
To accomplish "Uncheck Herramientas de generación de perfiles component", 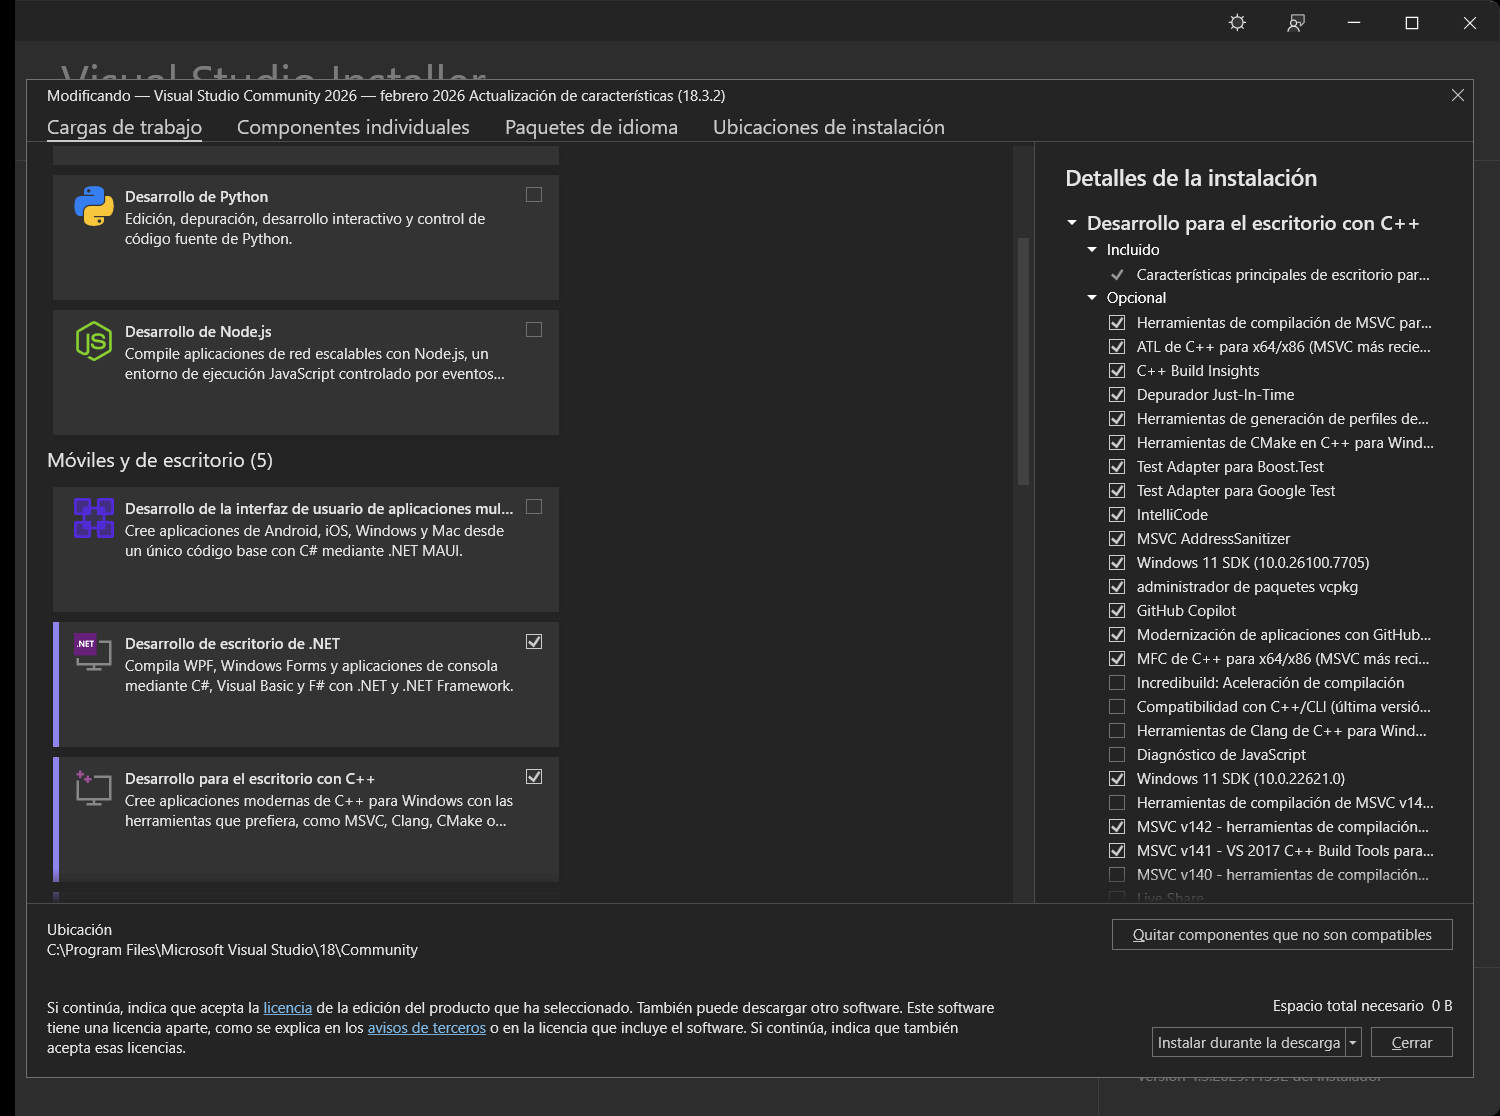I will (x=1117, y=419).
